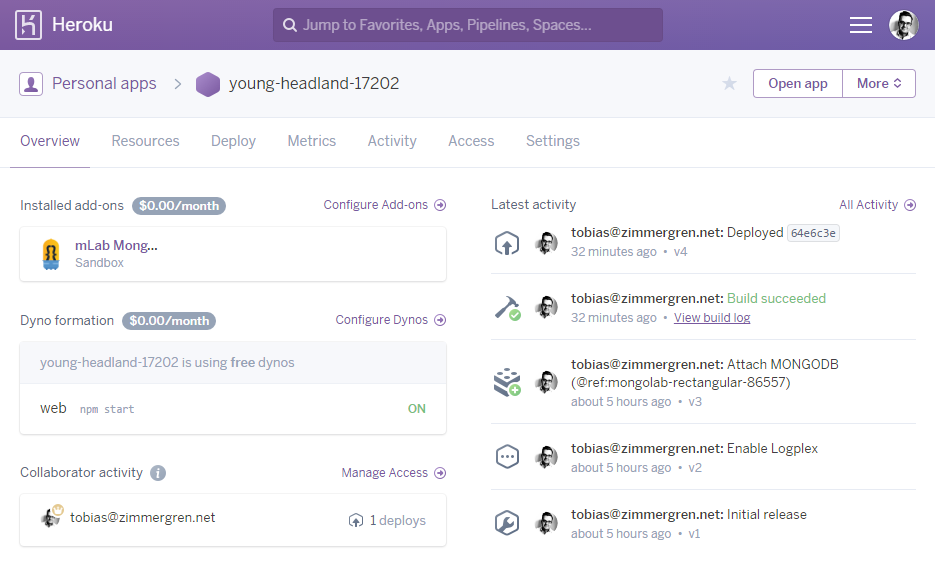935x573 pixels.
Task: Click Build succeeded status text
Action: [776, 299]
